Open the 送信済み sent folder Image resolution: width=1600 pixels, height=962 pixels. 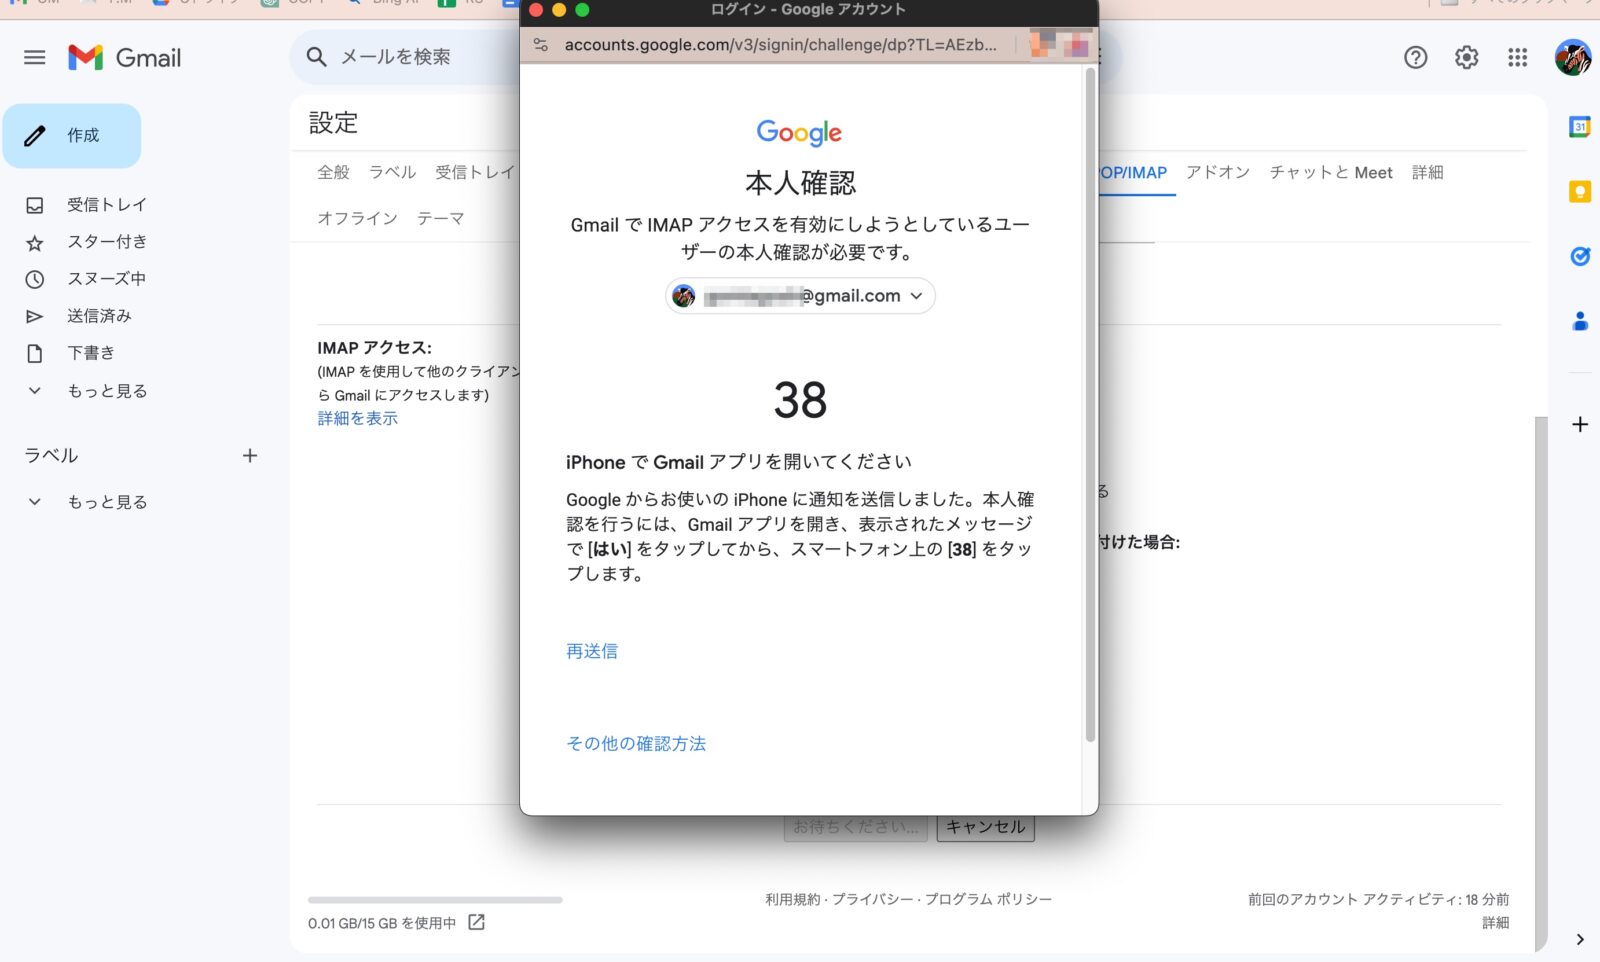point(99,316)
